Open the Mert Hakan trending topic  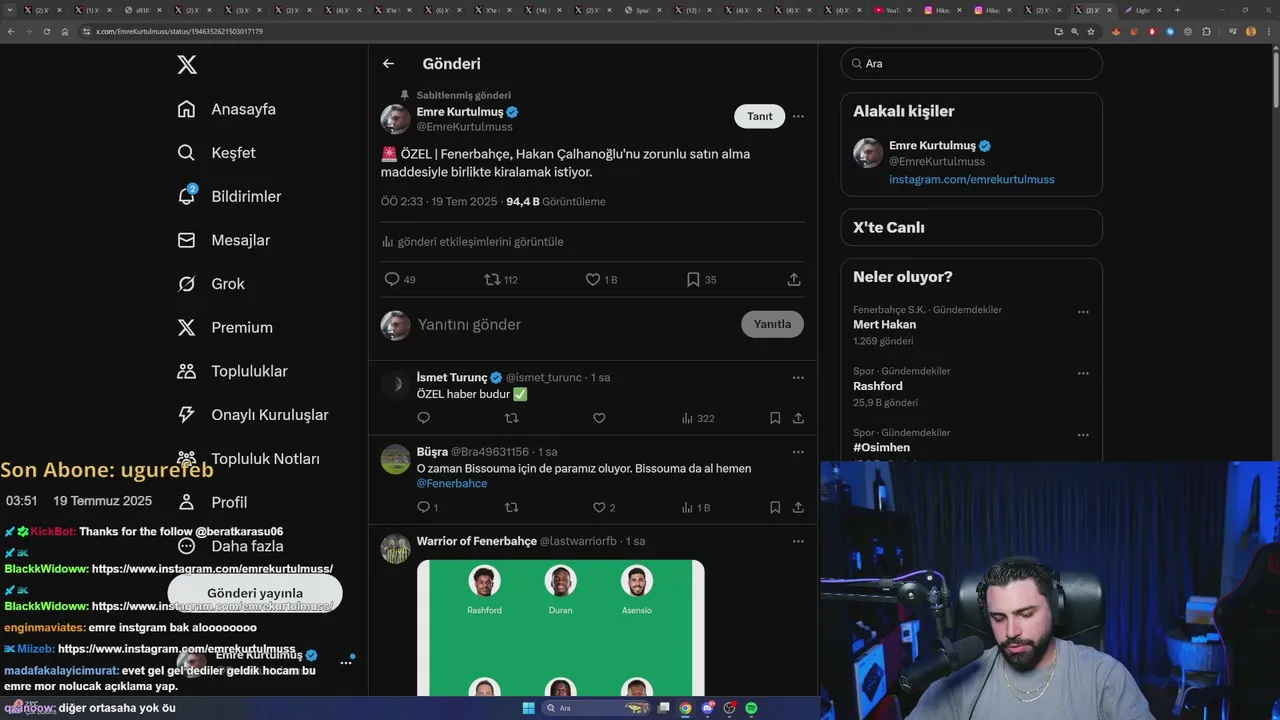click(884, 325)
